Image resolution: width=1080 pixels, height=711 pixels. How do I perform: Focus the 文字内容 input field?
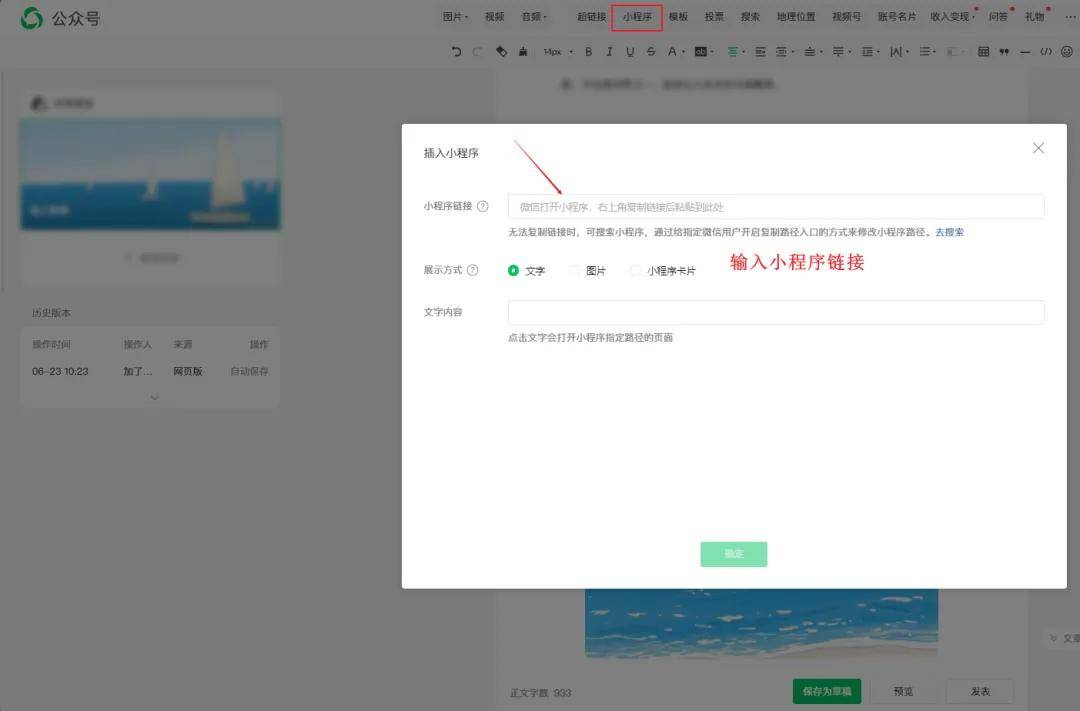click(776, 312)
